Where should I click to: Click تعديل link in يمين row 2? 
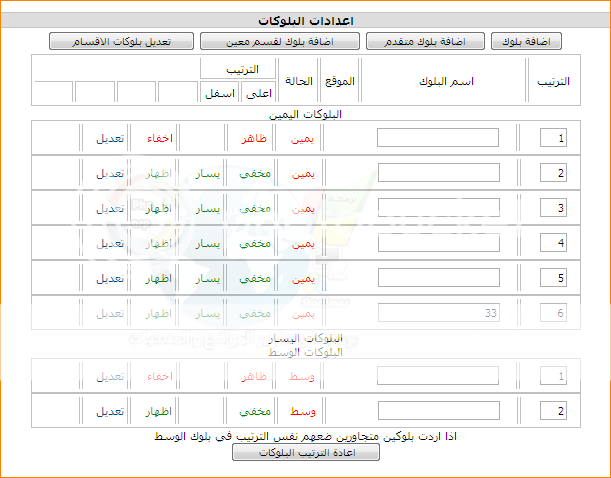click(x=110, y=174)
